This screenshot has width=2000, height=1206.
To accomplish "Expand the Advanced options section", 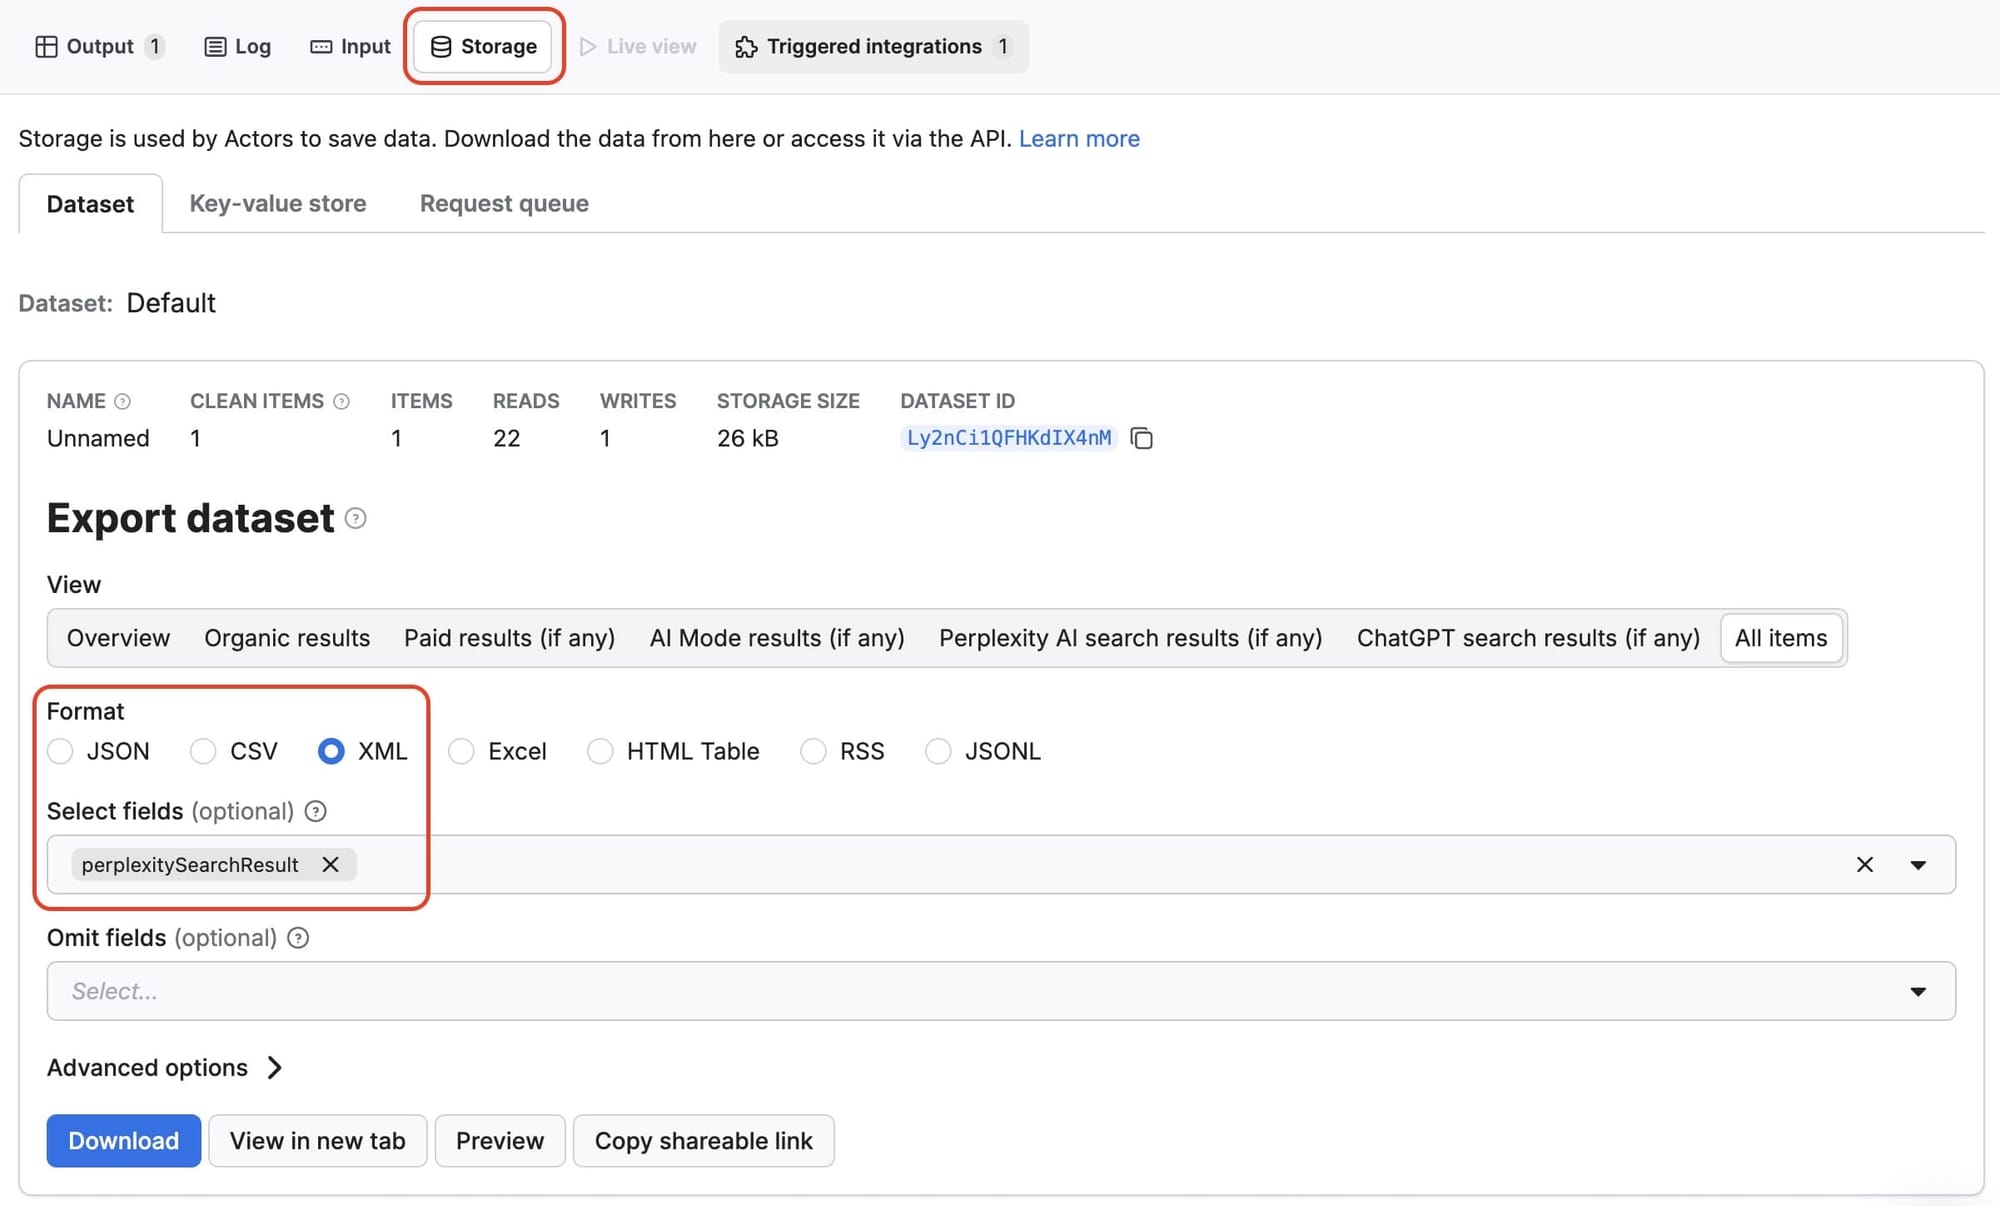I will [147, 1067].
